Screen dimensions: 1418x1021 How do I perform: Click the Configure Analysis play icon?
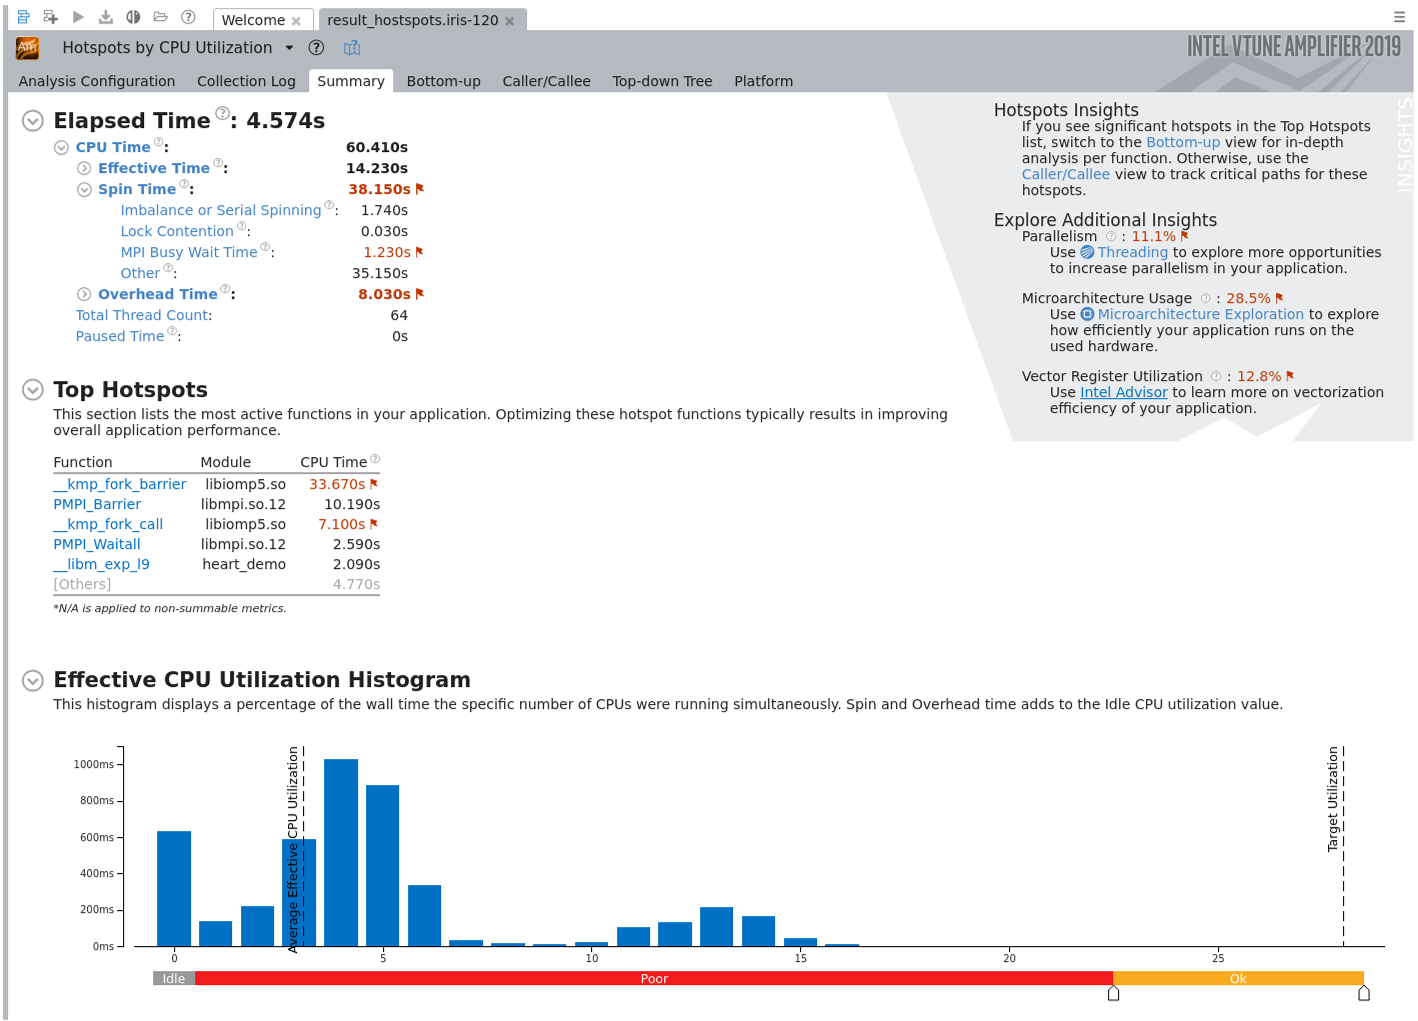[78, 17]
